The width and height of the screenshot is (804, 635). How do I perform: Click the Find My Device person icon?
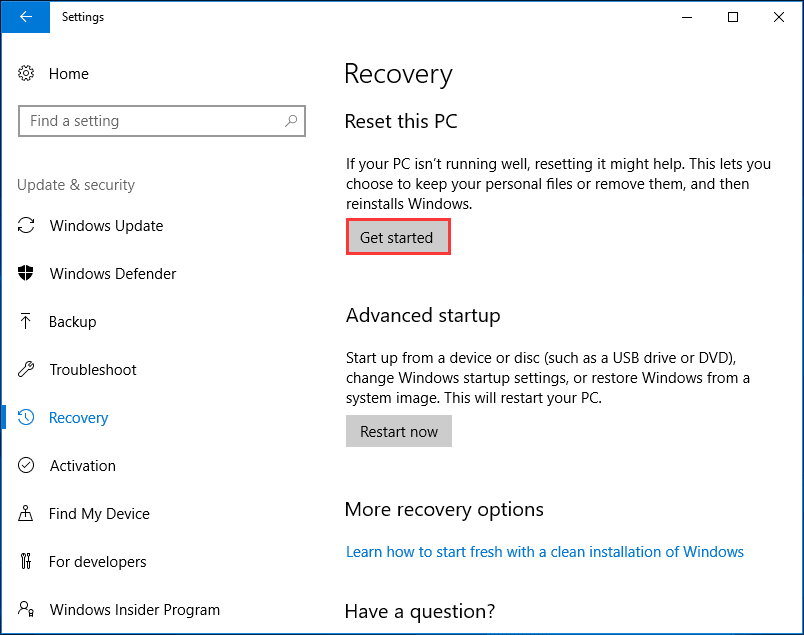coord(27,514)
